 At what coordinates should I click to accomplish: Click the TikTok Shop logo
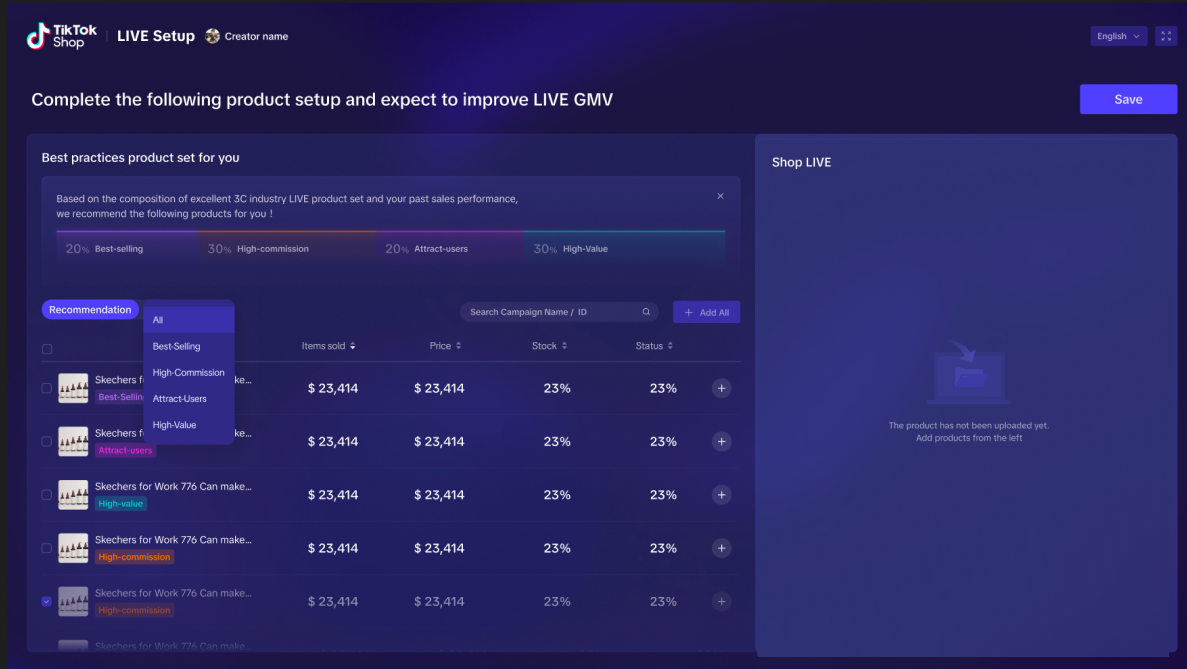(x=61, y=37)
